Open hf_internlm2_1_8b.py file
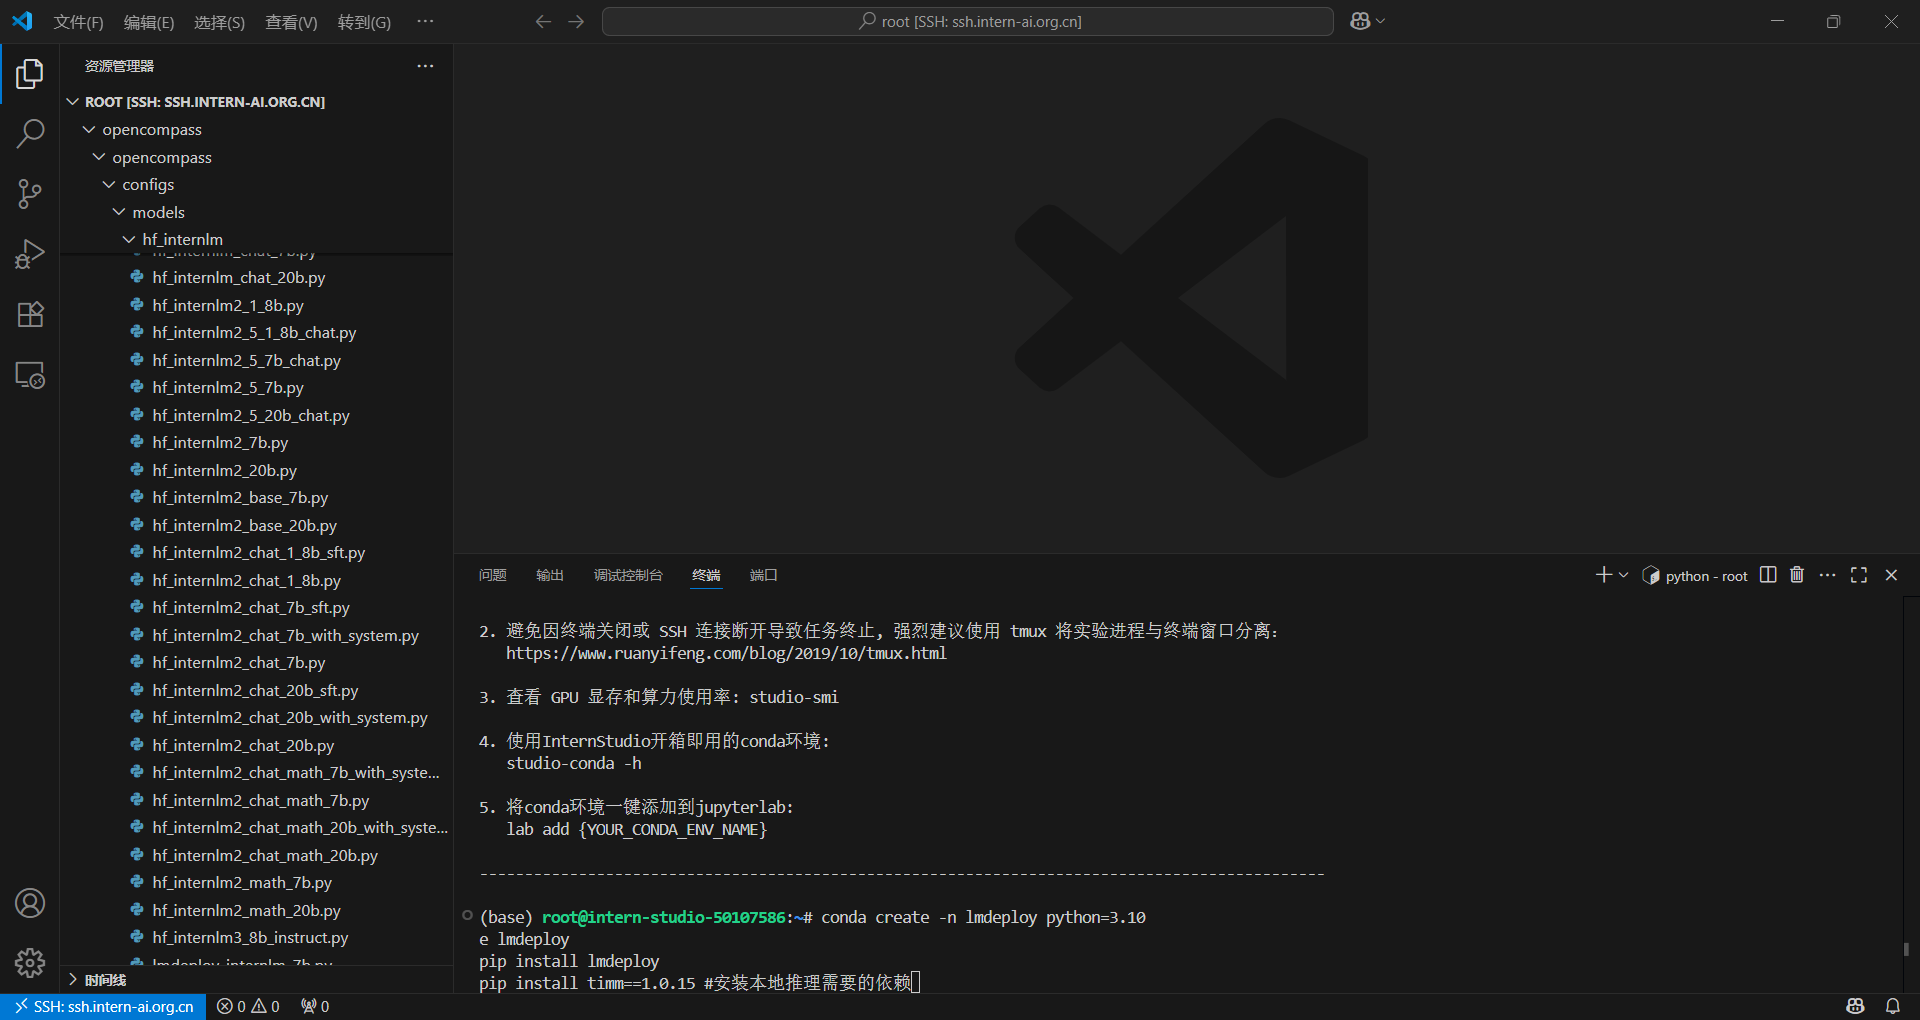This screenshot has width=1920, height=1020. pyautogui.click(x=228, y=306)
